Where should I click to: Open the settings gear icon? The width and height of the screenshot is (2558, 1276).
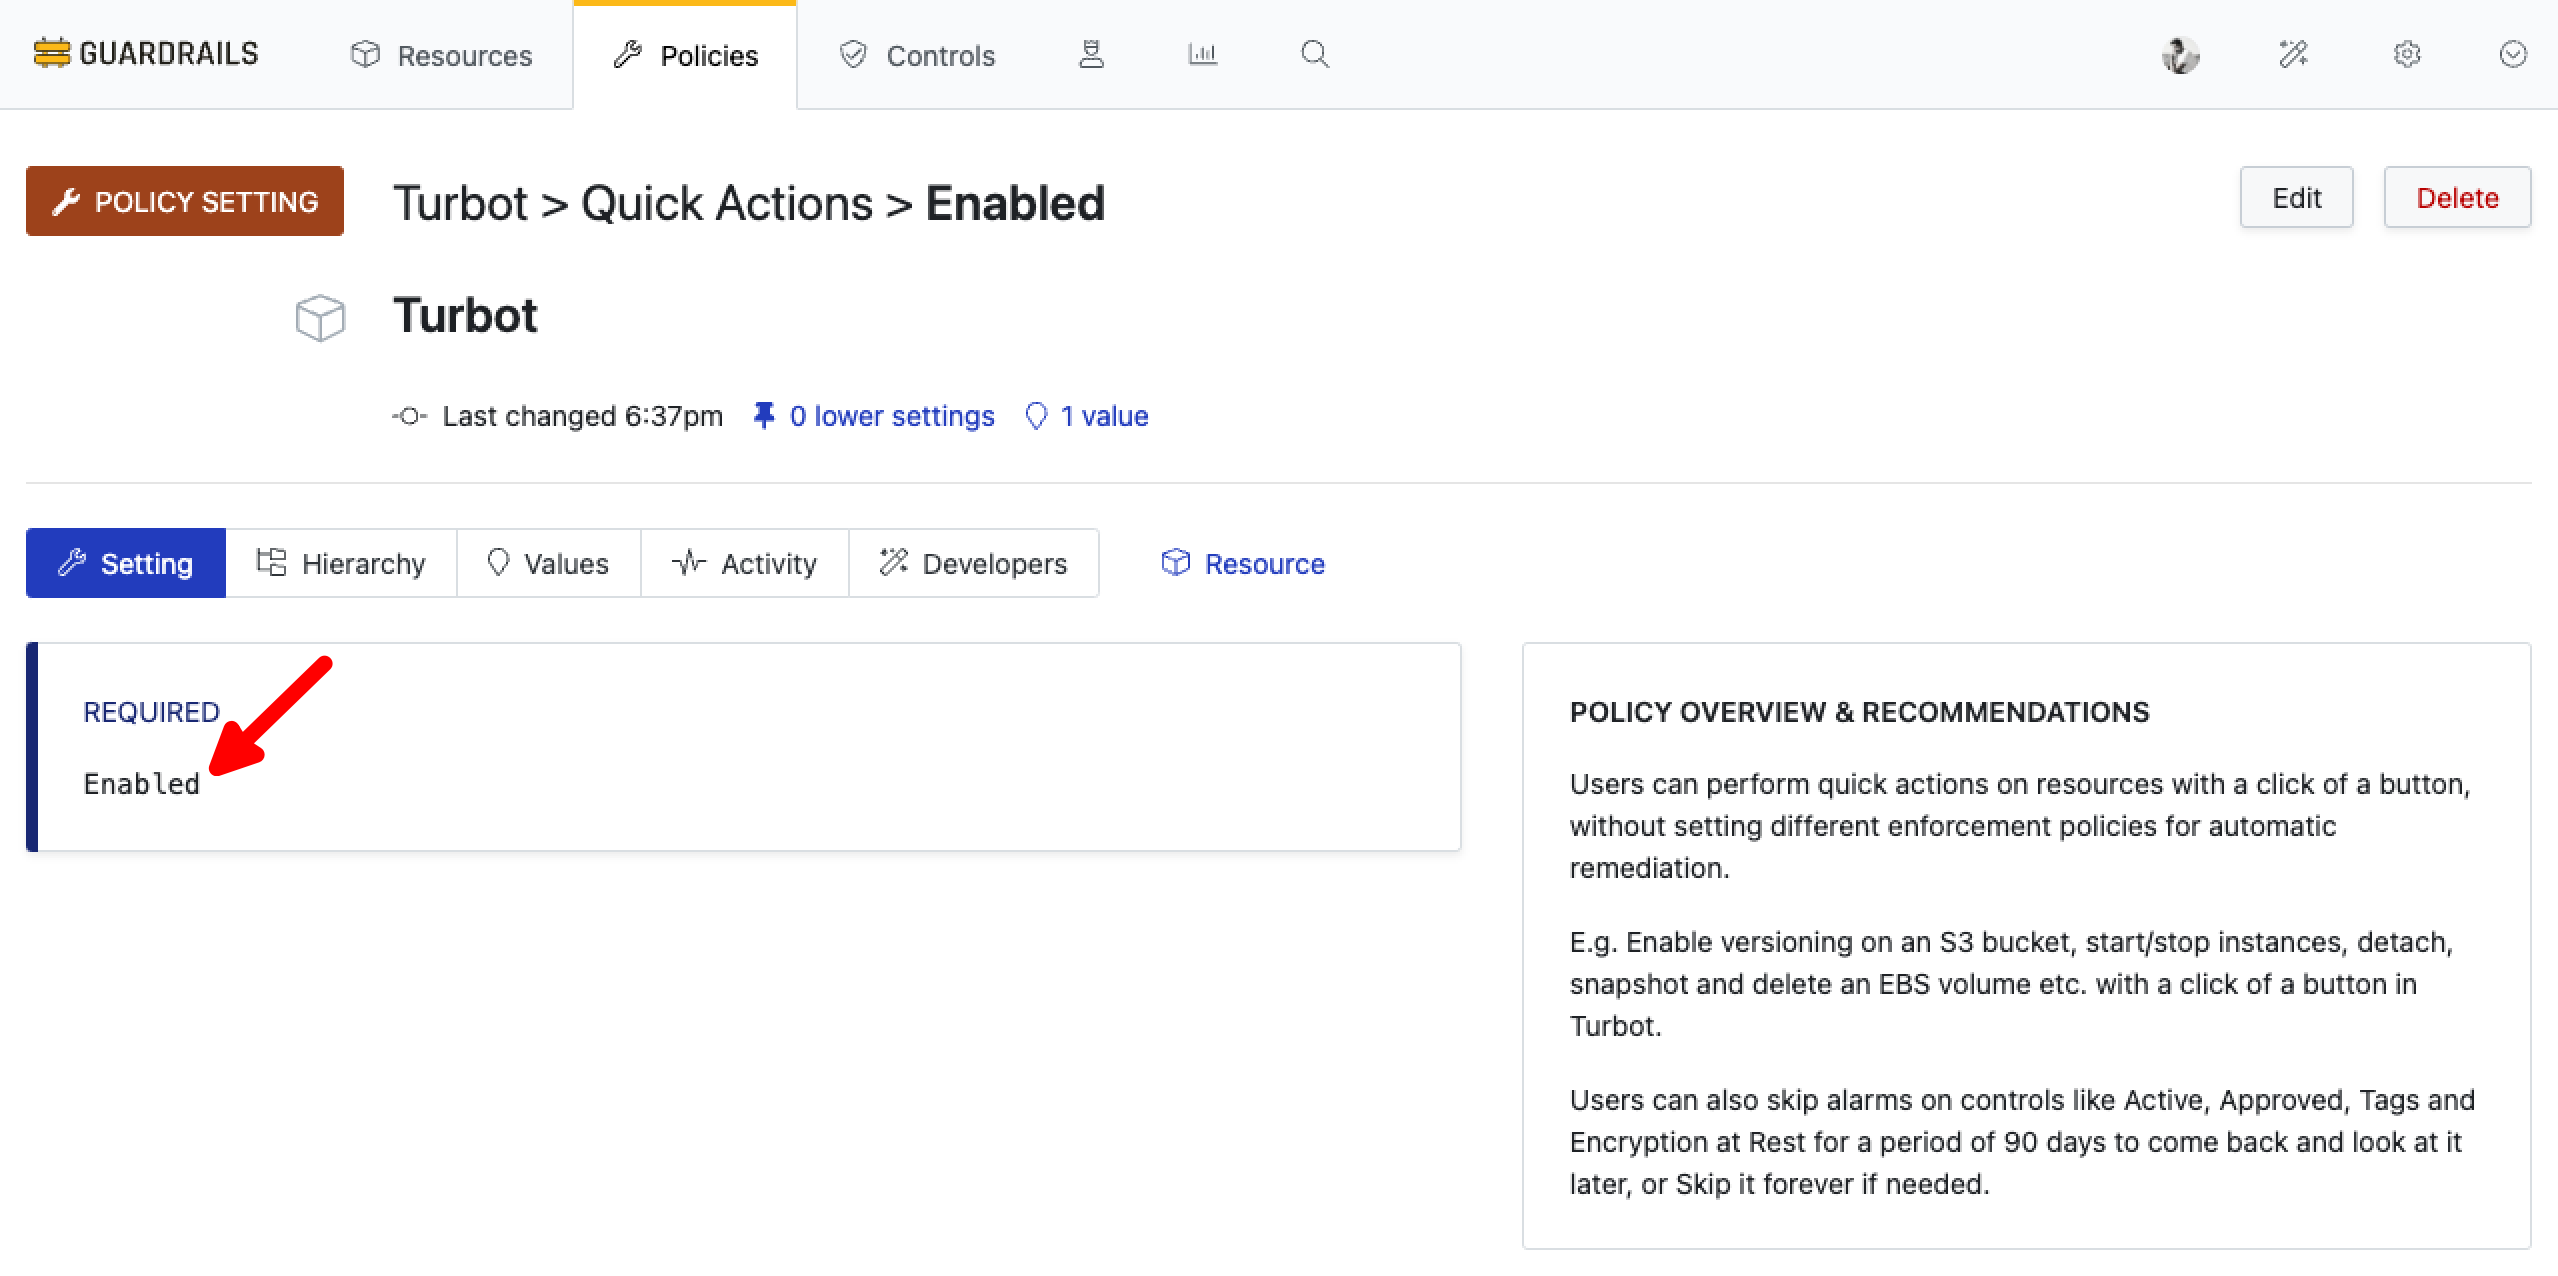(x=2406, y=55)
